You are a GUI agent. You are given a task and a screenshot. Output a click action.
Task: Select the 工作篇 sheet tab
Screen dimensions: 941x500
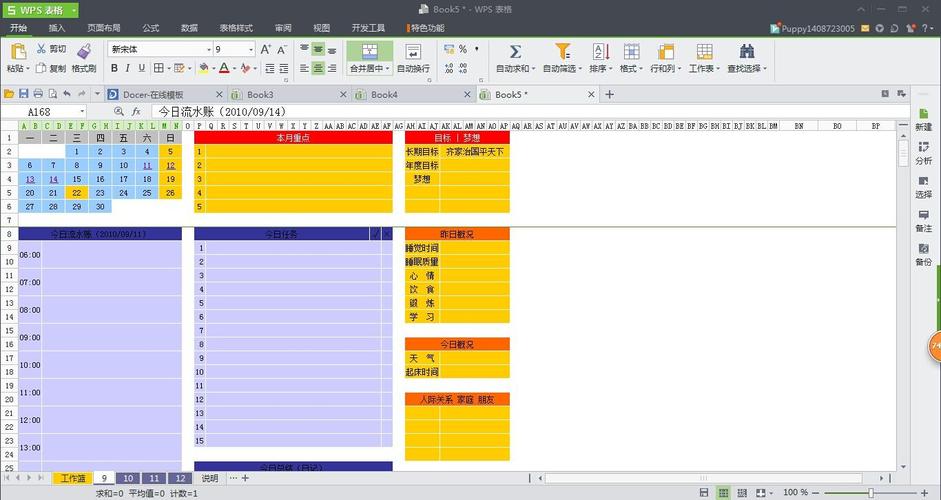coord(73,478)
